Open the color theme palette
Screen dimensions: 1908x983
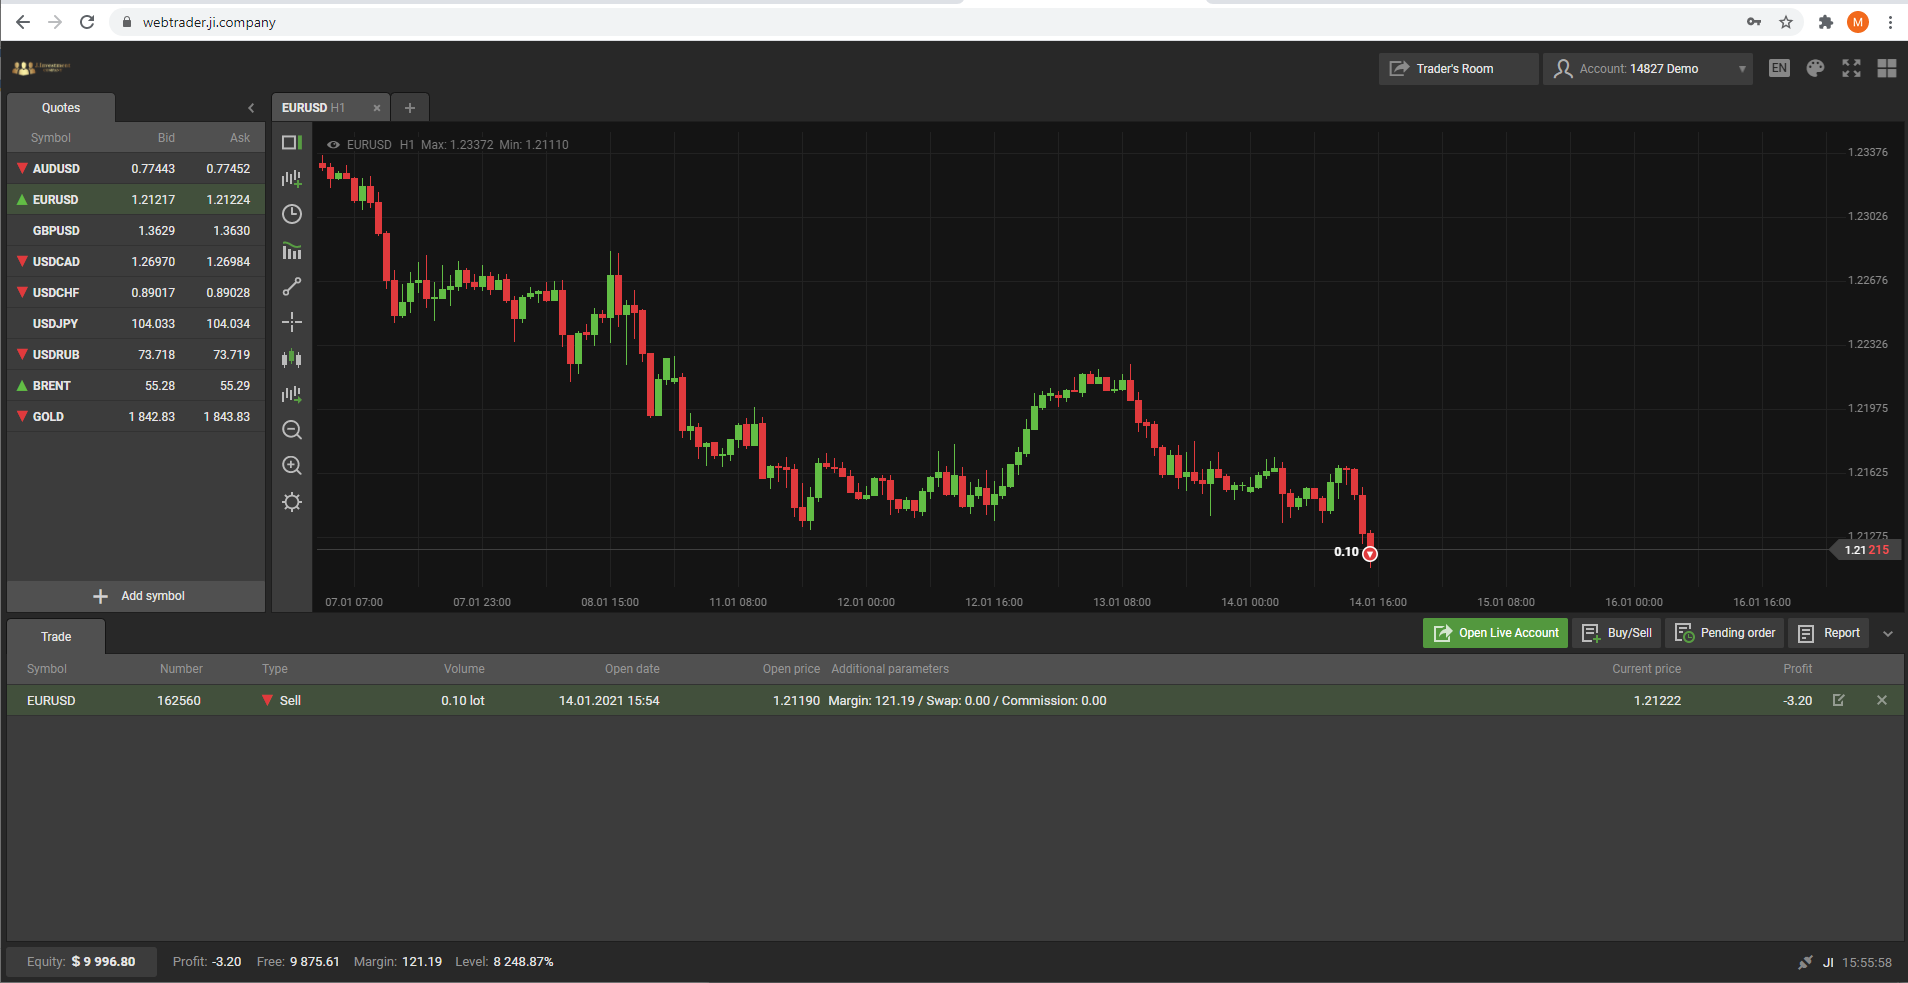click(1815, 68)
